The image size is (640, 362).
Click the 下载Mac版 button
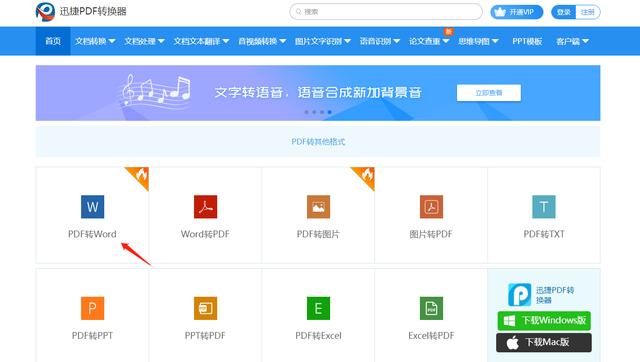pyautogui.click(x=544, y=342)
